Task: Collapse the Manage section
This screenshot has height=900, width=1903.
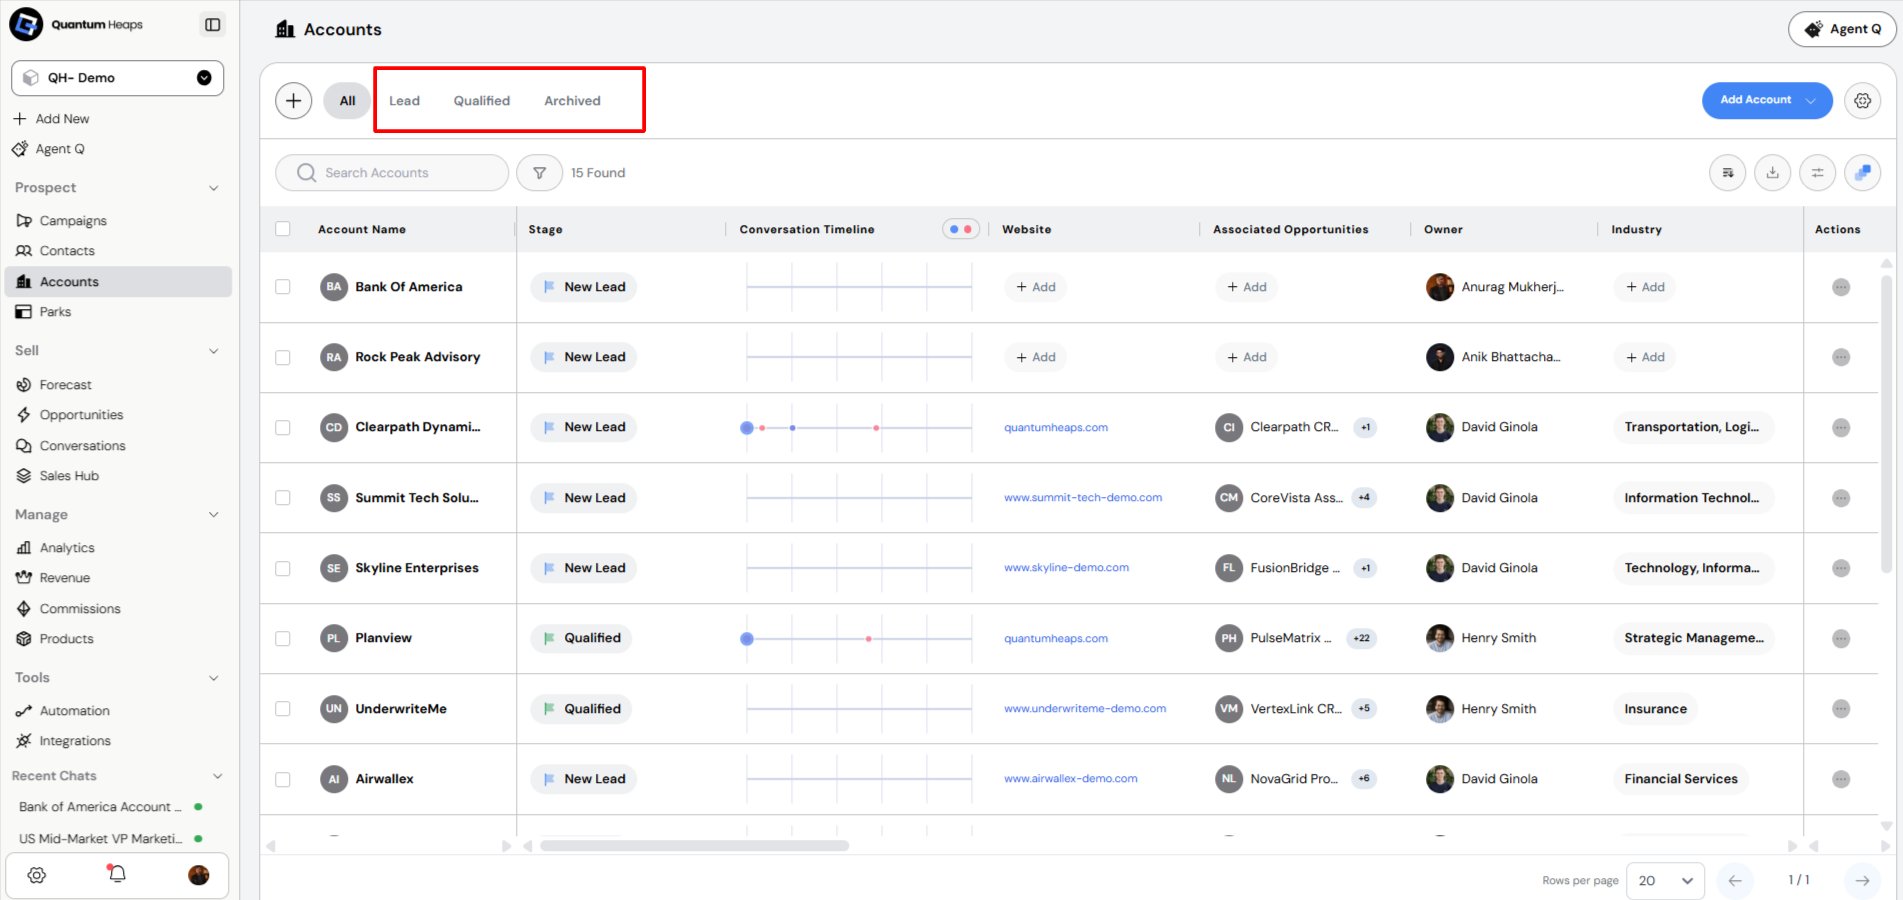Action: (x=213, y=515)
